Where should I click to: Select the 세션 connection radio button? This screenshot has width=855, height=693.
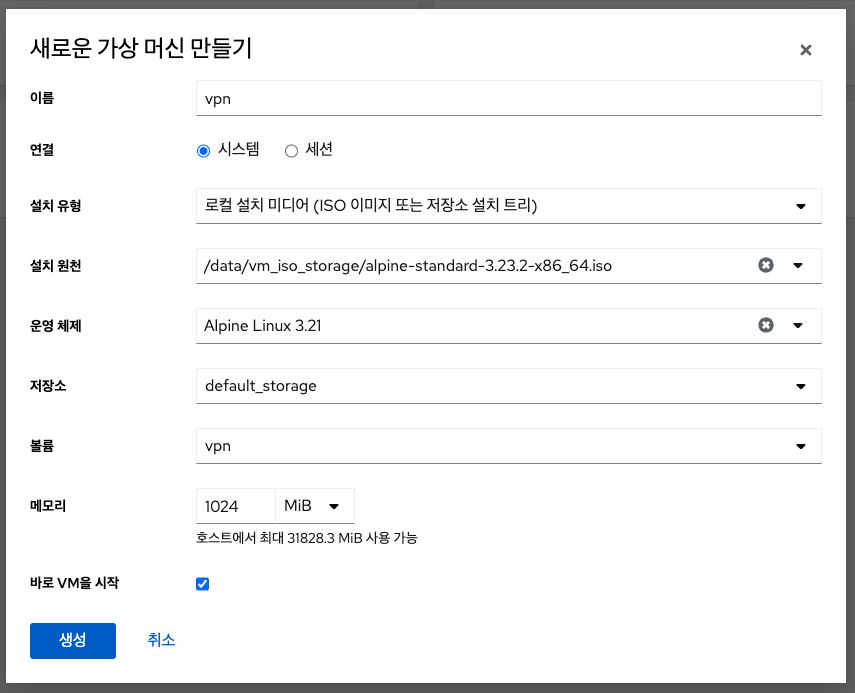point(292,151)
